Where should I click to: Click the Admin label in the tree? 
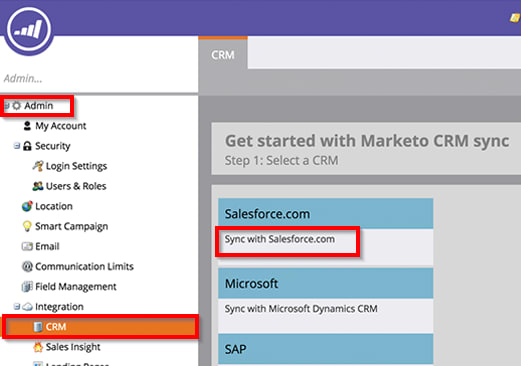[39, 106]
